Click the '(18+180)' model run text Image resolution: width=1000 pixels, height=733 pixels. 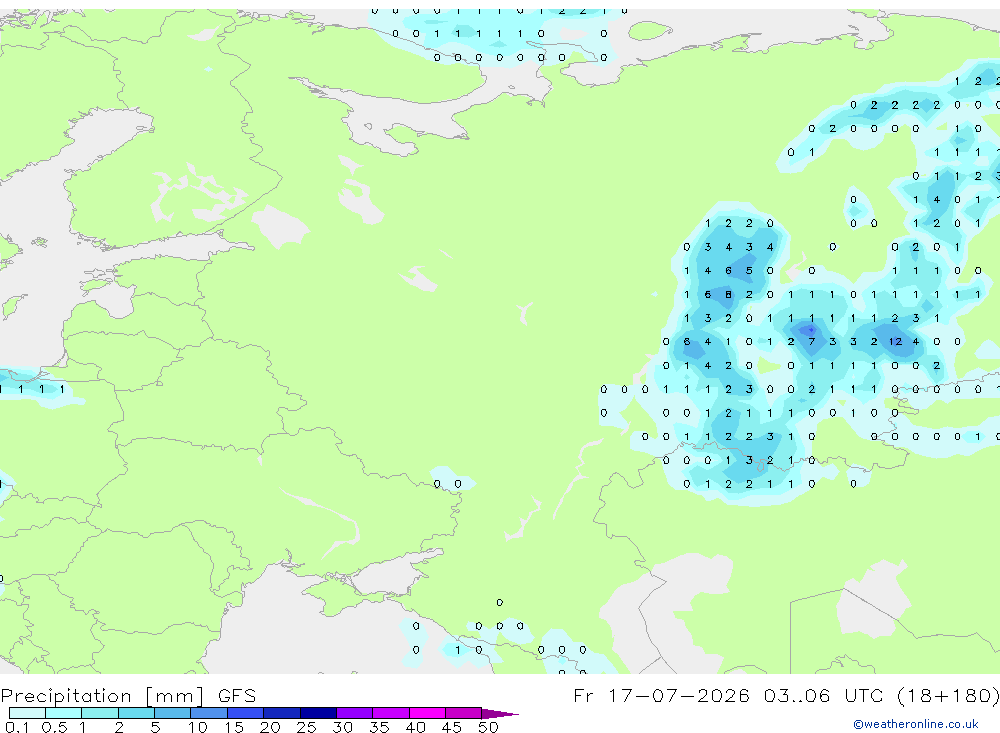pos(948,695)
